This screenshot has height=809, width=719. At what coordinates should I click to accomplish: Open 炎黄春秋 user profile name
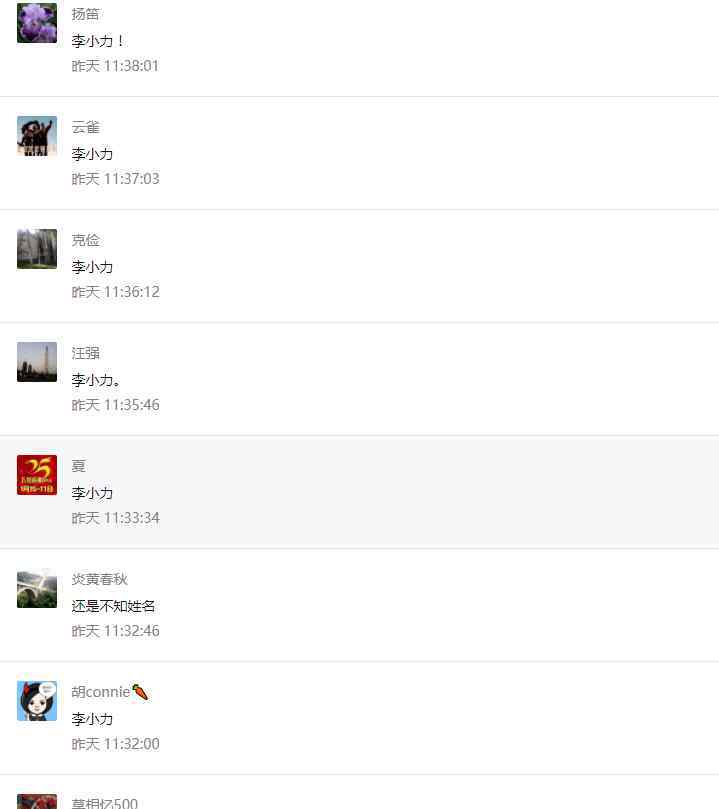(100, 579)
